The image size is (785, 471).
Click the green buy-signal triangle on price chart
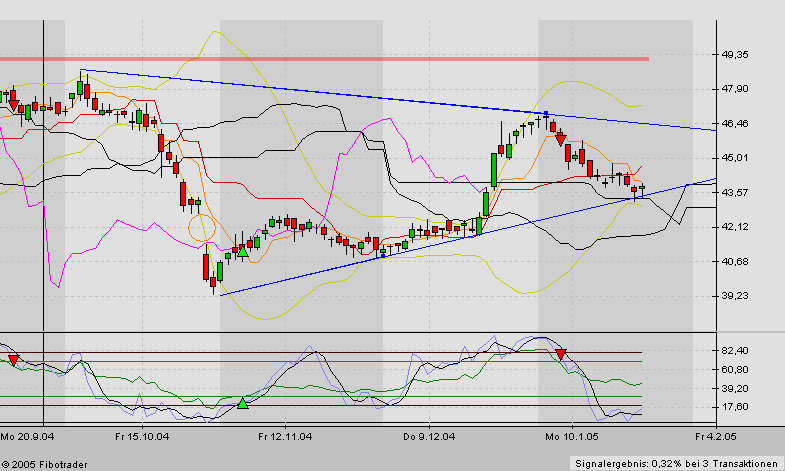(242, 251)
